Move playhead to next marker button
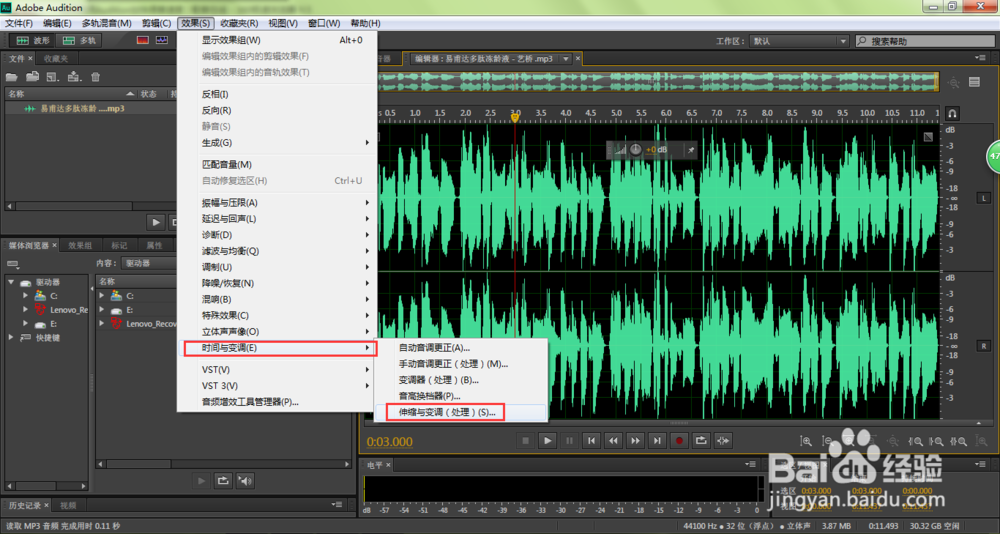1000x534 pixels. (657, 440)
